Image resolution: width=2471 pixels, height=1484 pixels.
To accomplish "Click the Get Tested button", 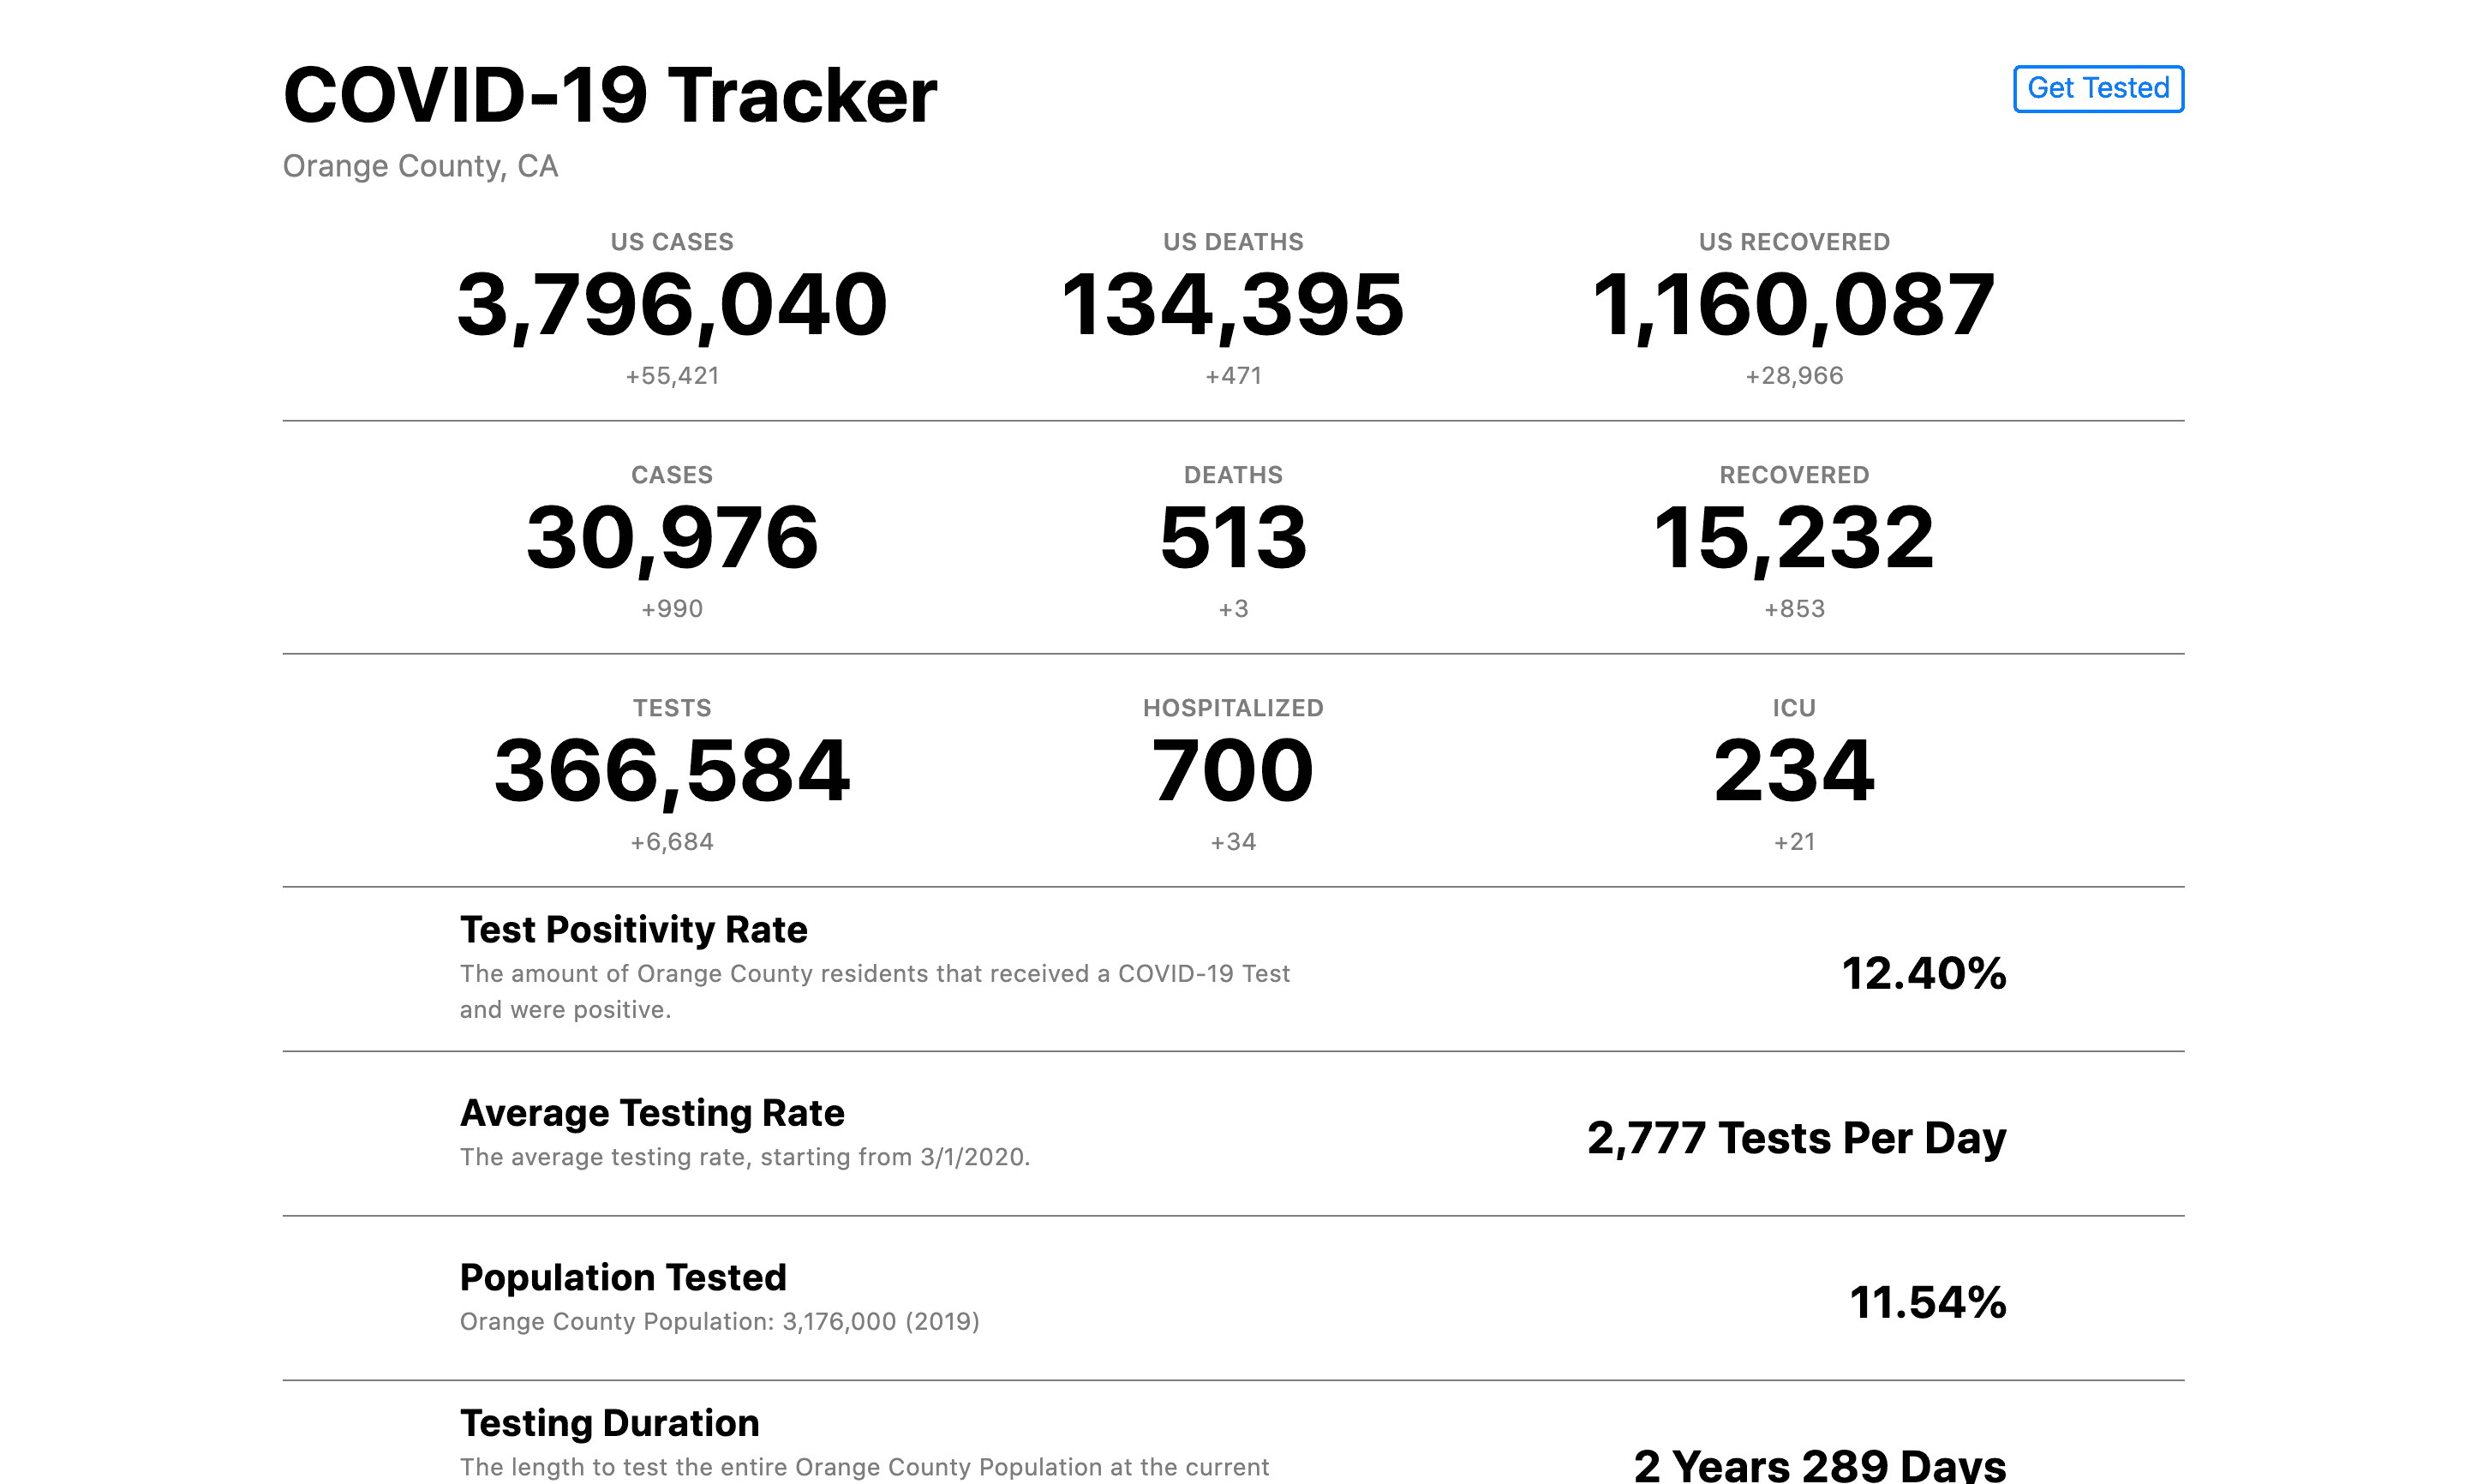I will click(2097, 89).
